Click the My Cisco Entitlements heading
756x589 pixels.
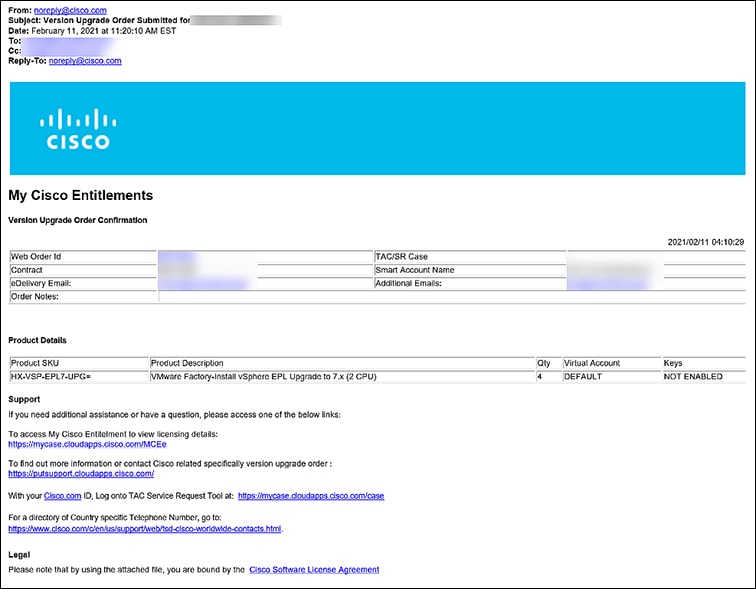pyautogui.click(x=81, y=195)
